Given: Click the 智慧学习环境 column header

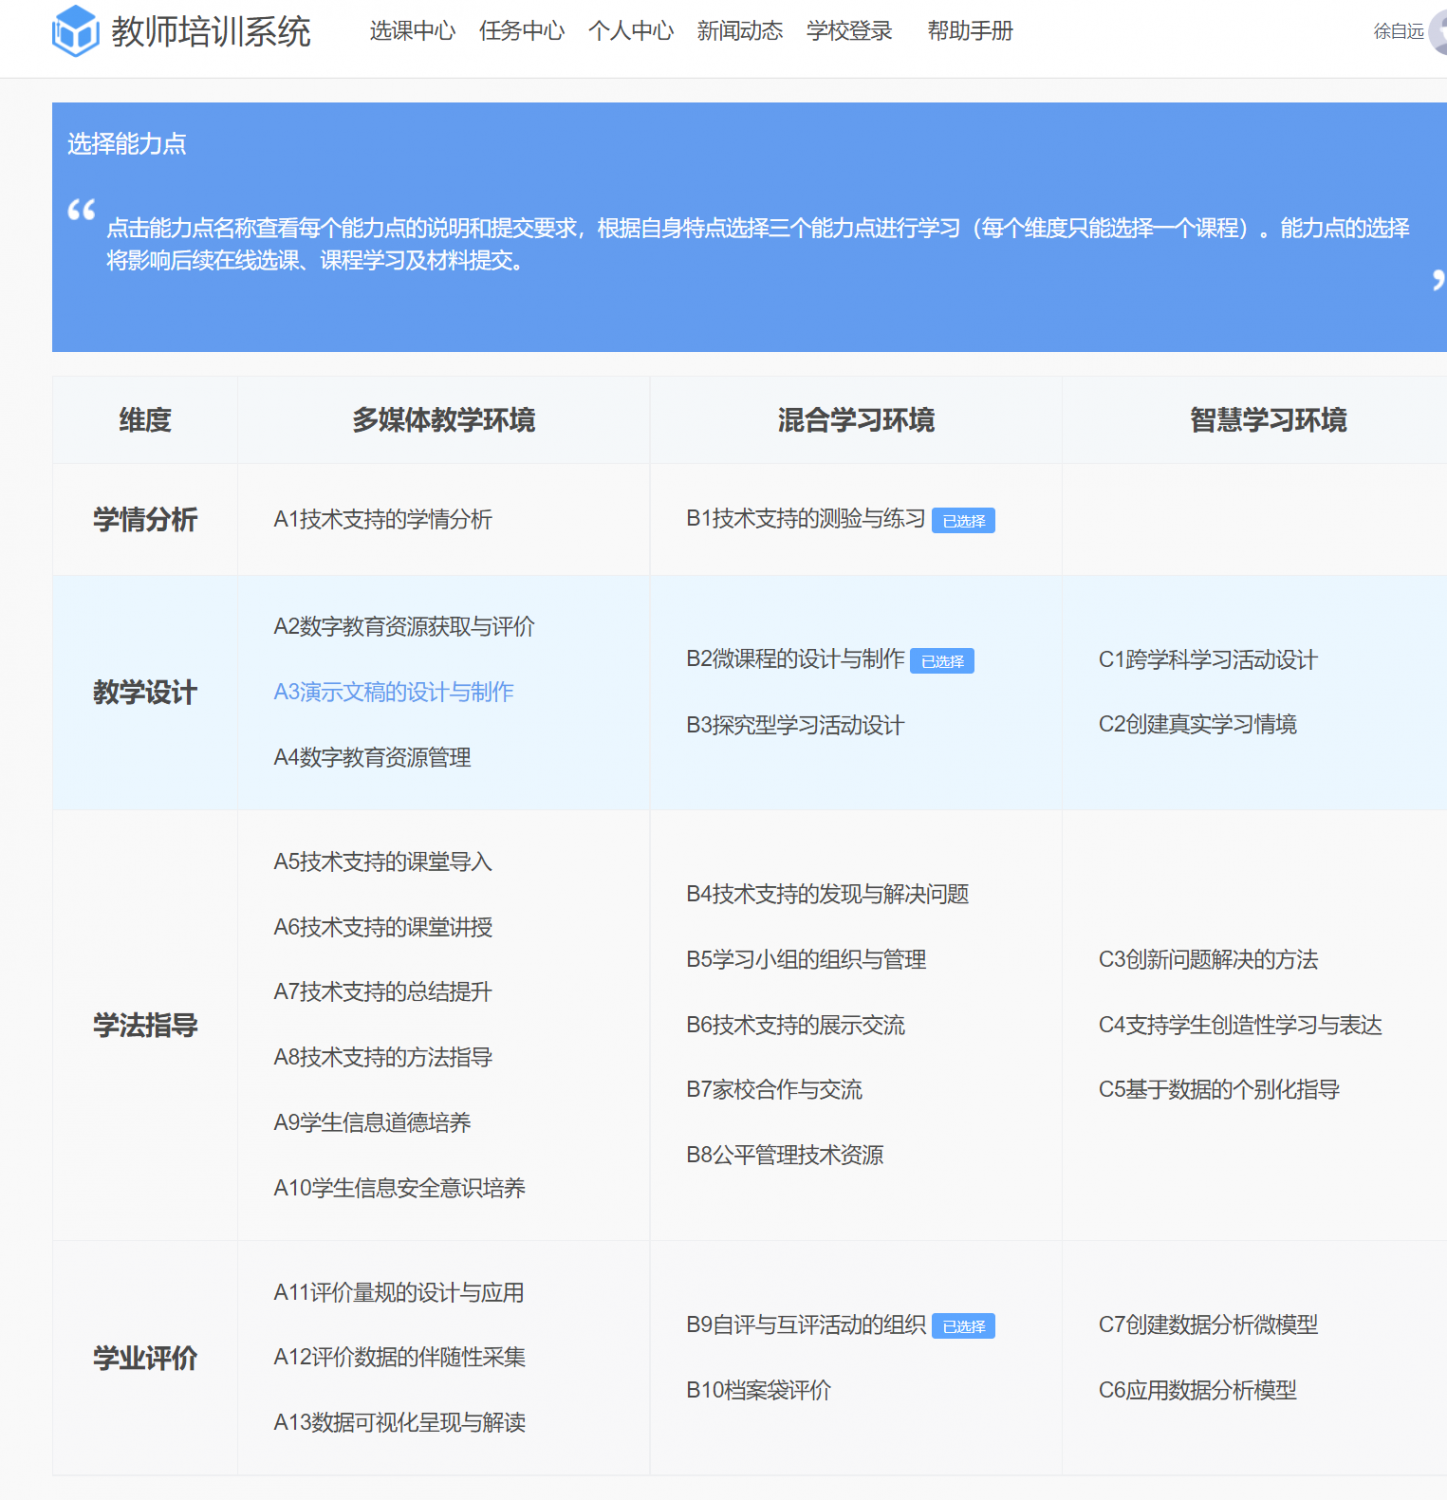Looking at the screenshot, I should click(x=1268, y=420).
